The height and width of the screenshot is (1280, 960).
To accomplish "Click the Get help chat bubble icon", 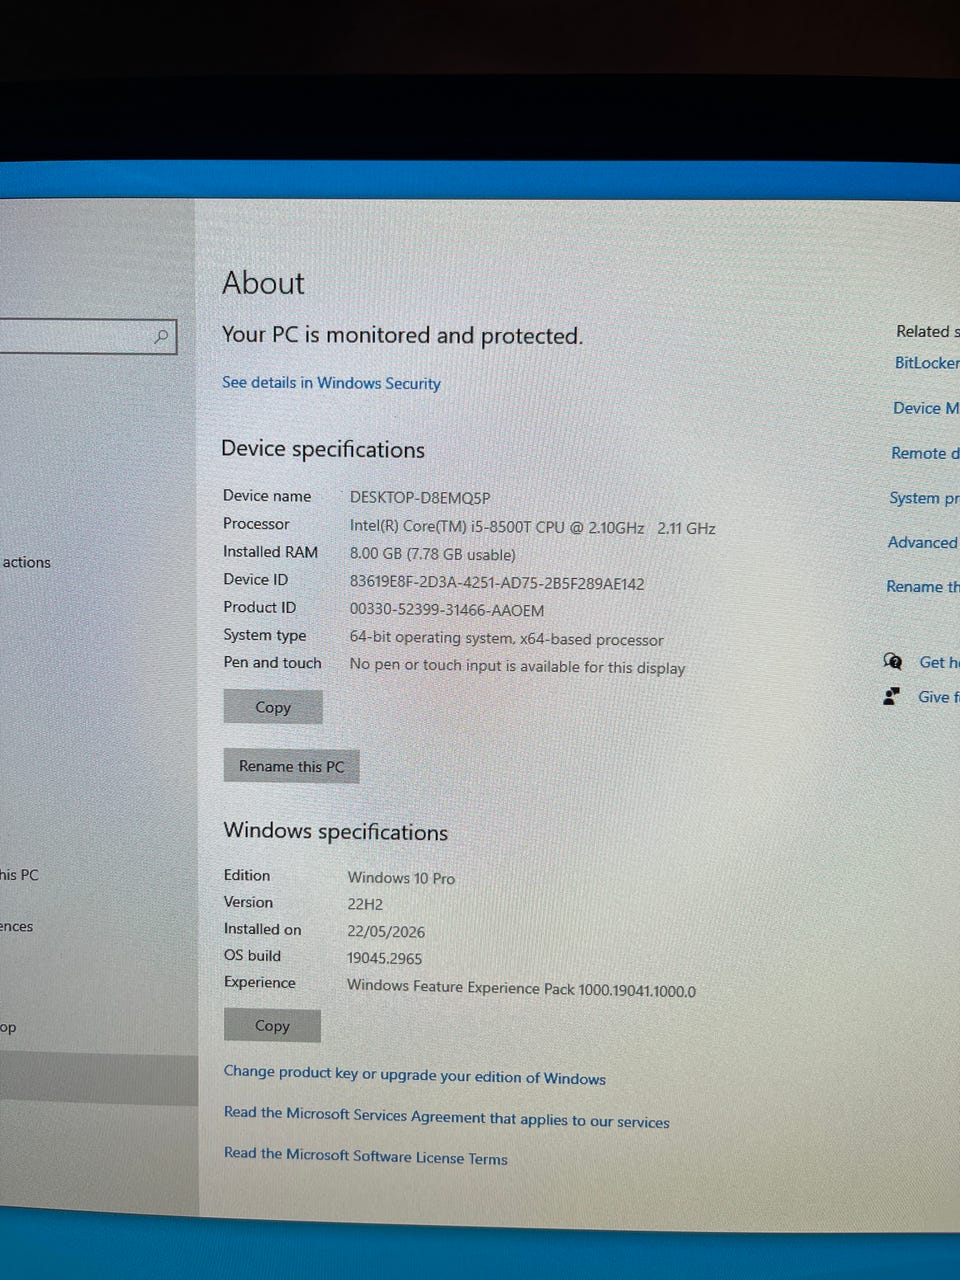I will pyautogui.click(x=892, y=661).
